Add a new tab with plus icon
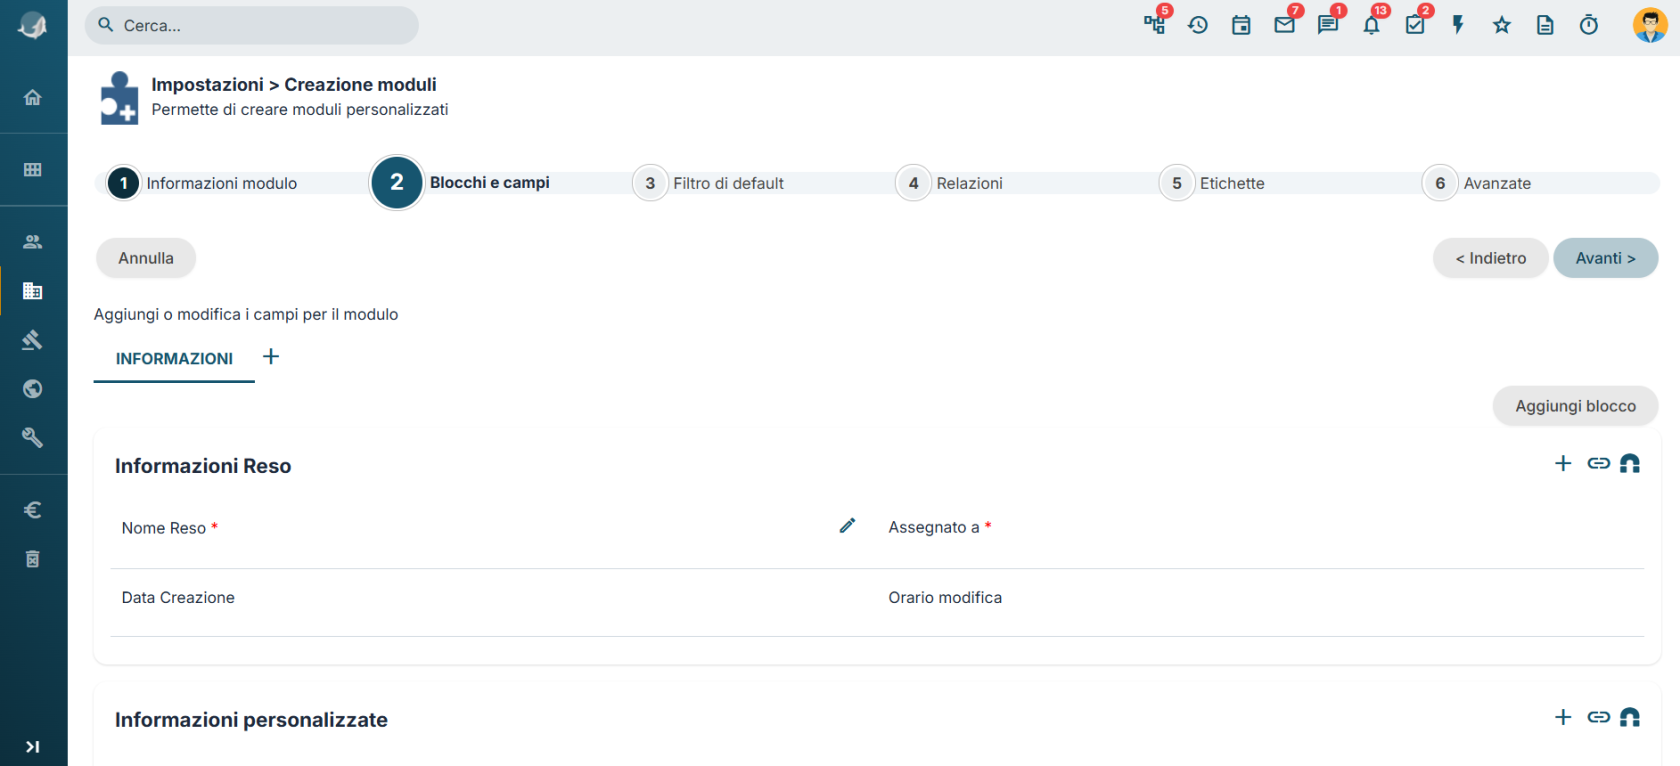The height and width of the screenshot is (766, 1680). 271,357
